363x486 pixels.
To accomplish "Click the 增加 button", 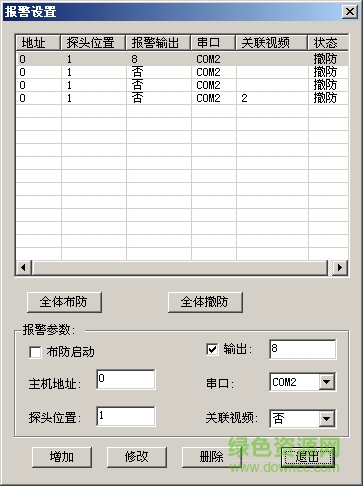I will [62, 457].
